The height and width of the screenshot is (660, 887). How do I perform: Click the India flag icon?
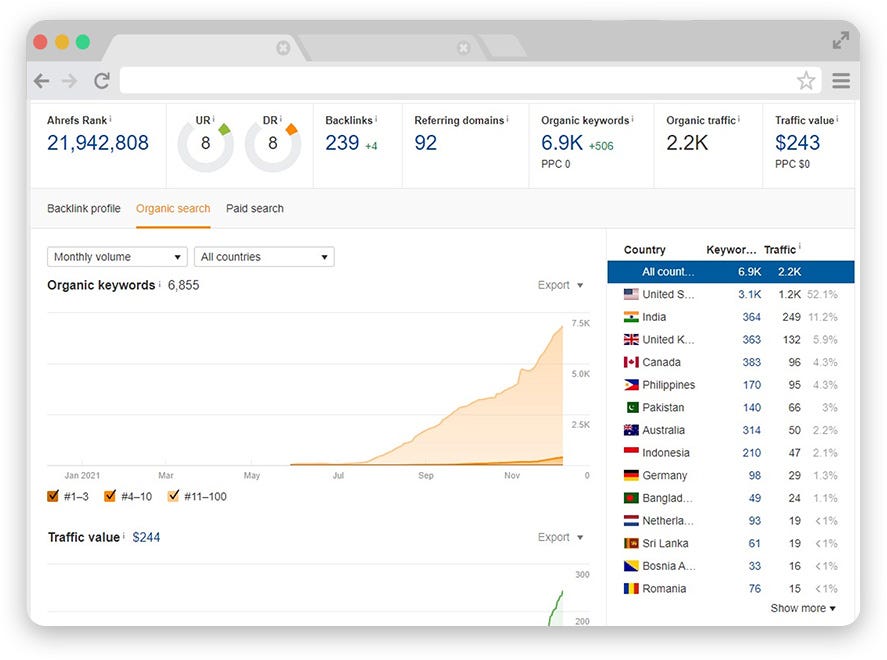click(x=631, y=317)
